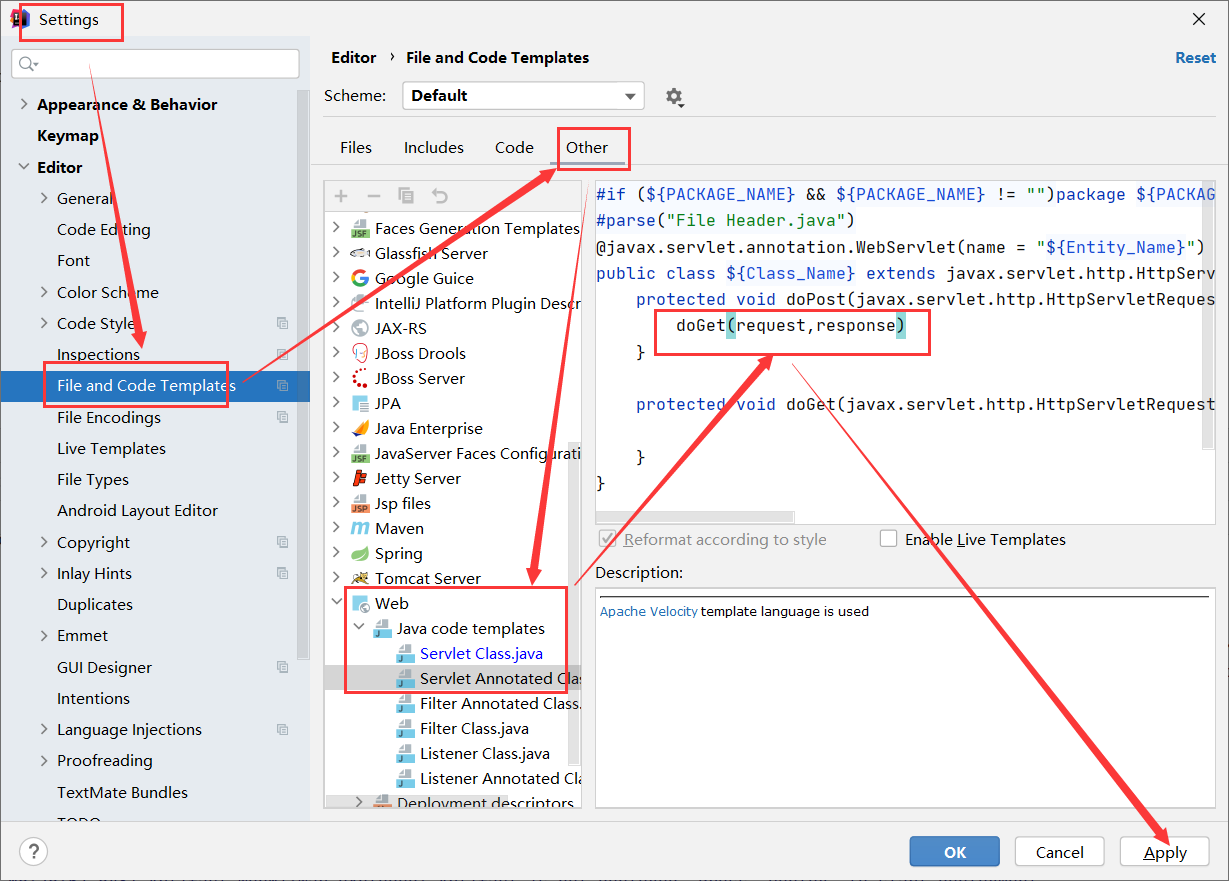Switch to the Includes tab

(x=434, y=147)
